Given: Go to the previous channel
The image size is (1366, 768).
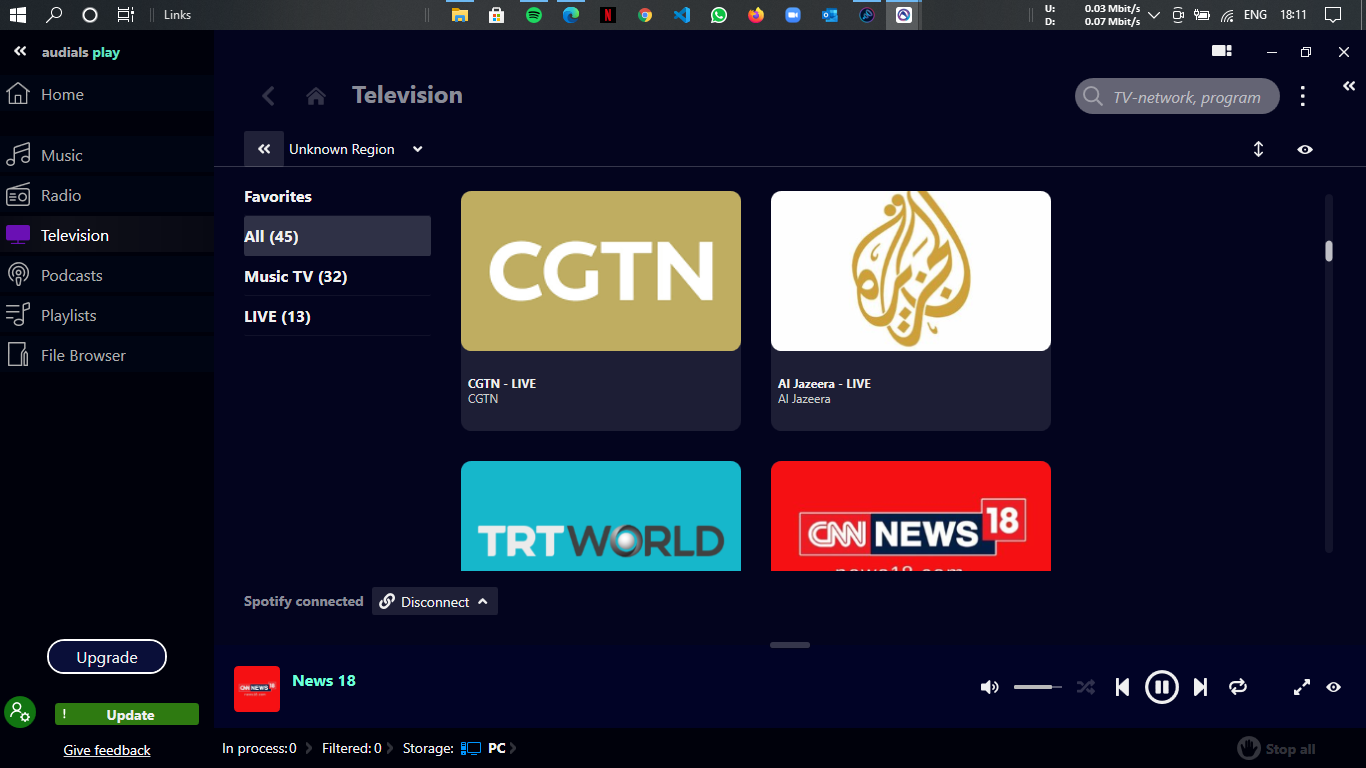Looking at the screenshot, I should pos(1122,687).
